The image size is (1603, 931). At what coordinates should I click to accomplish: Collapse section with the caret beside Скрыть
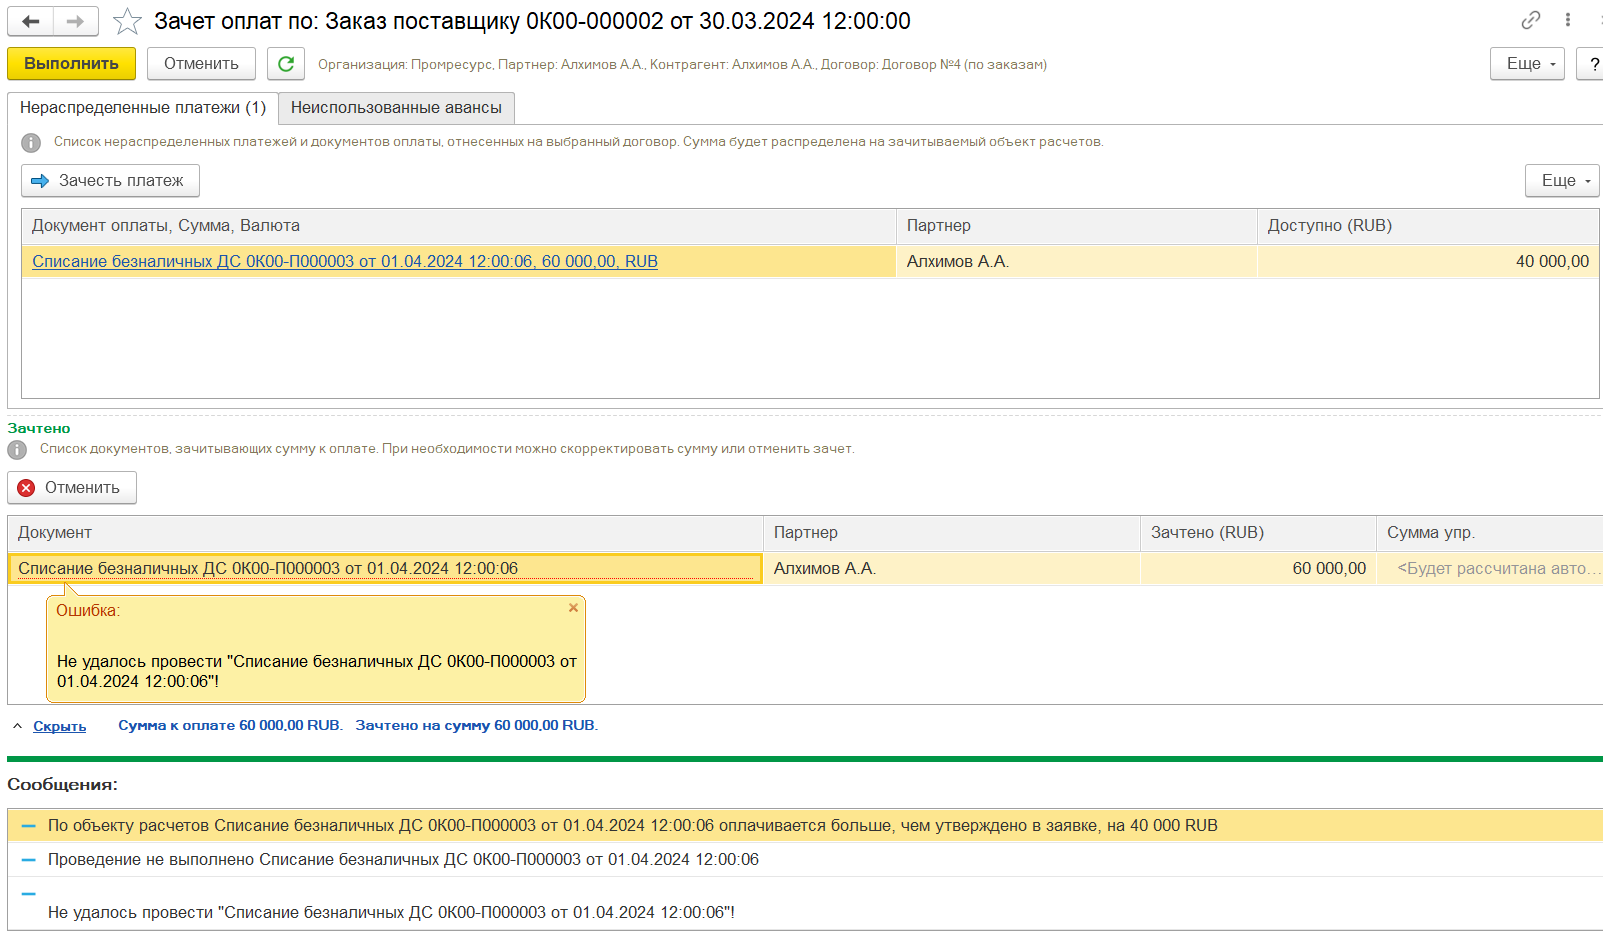point(17,726)
